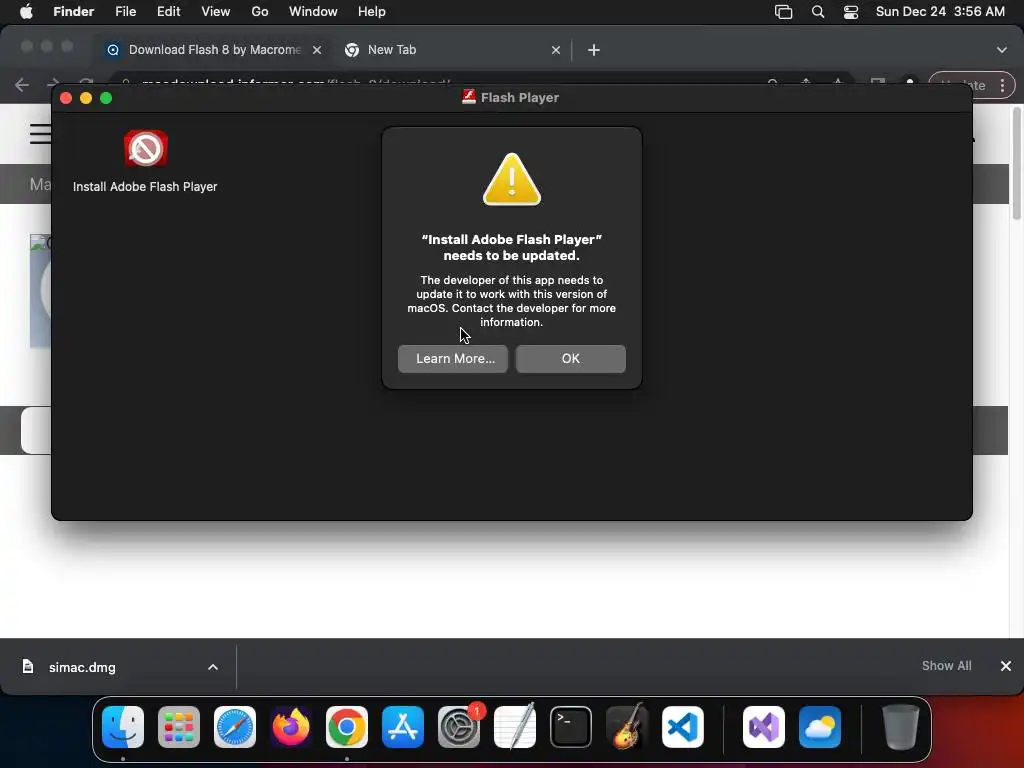
Task: Open the Finder menu
Action: click(73, 12)
